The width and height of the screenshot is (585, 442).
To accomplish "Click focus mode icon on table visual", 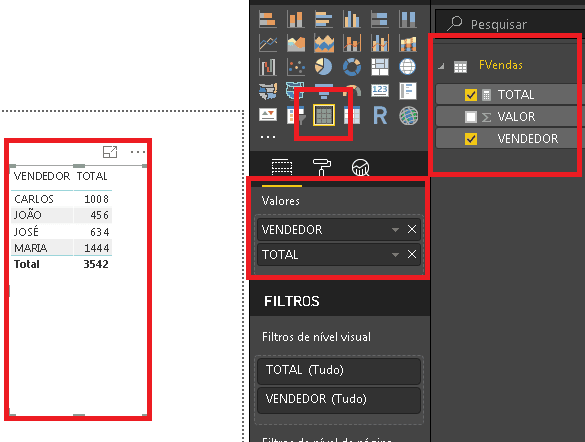I will pos(110,152).
